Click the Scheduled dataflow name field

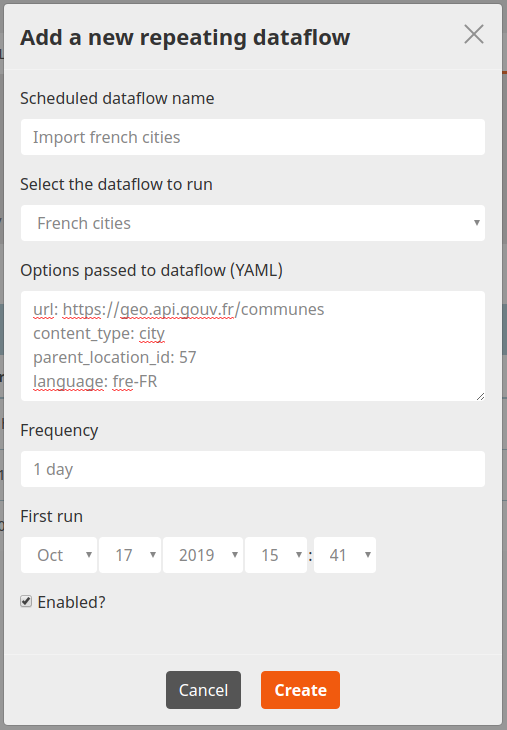click(x=253, y=137)
